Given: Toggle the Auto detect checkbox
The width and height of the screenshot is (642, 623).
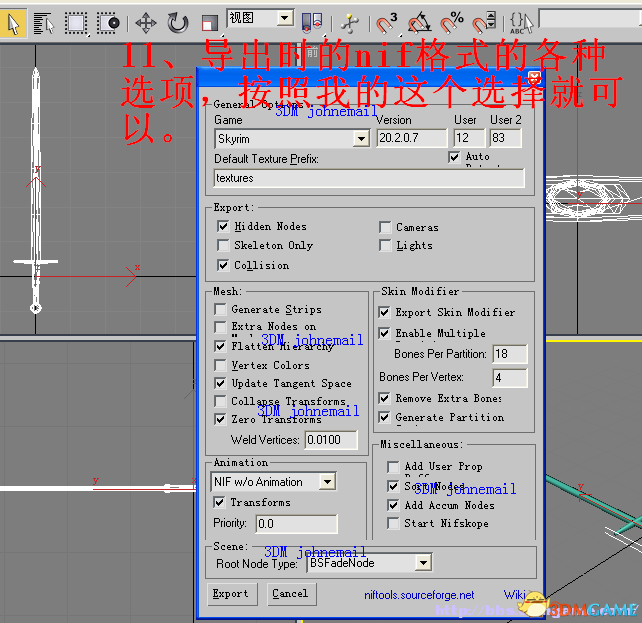Looking at the screenshot, I should [x=454, y=157].
